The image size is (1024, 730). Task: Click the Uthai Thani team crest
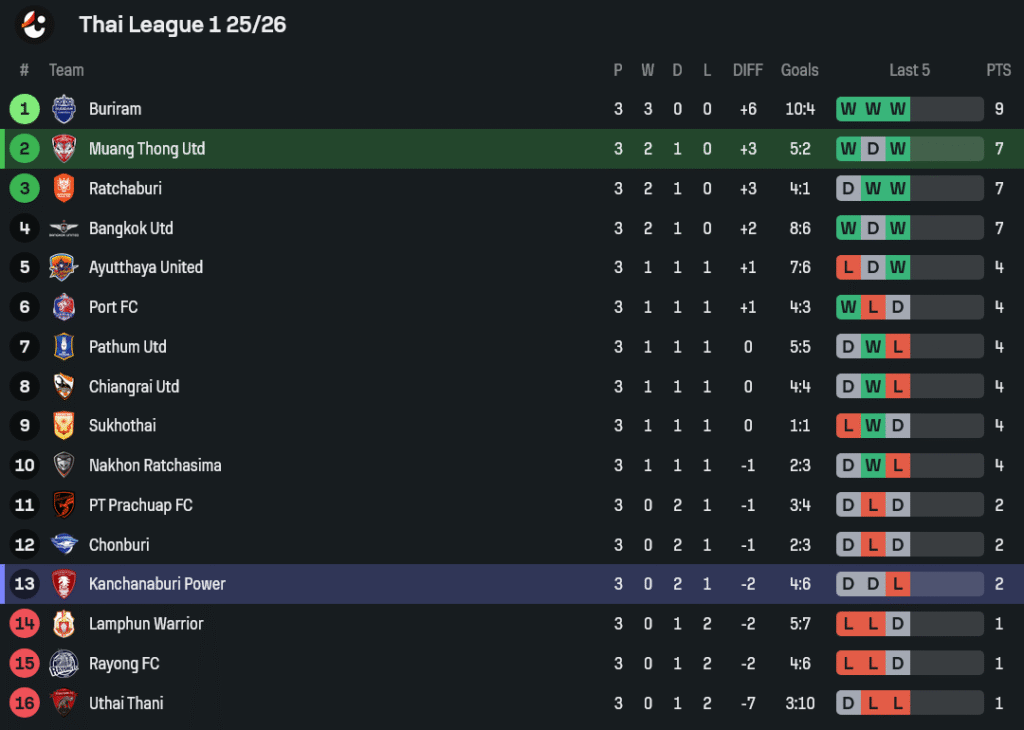point(64,703)
